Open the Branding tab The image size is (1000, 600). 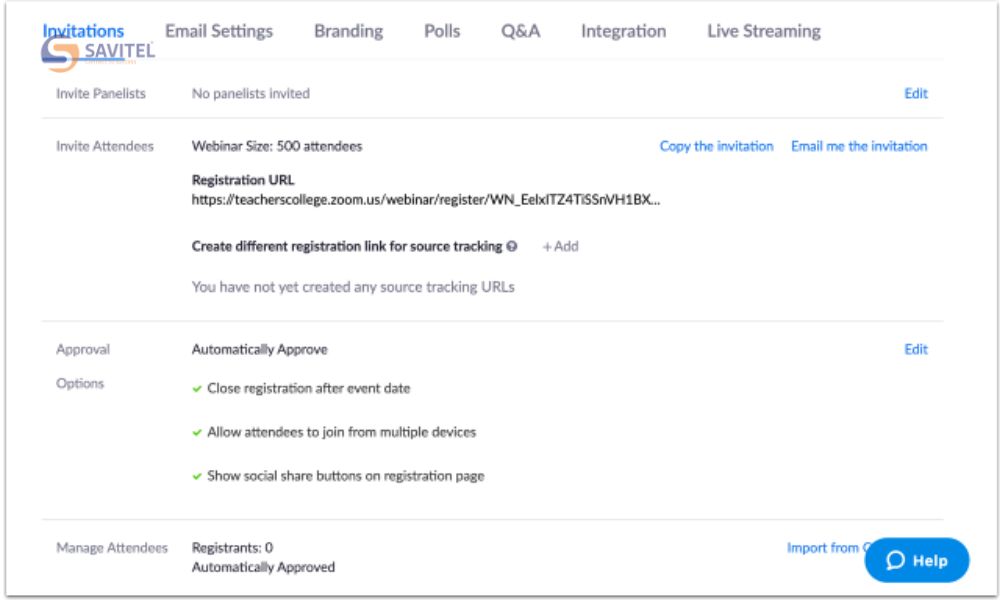tap(348, 31)
